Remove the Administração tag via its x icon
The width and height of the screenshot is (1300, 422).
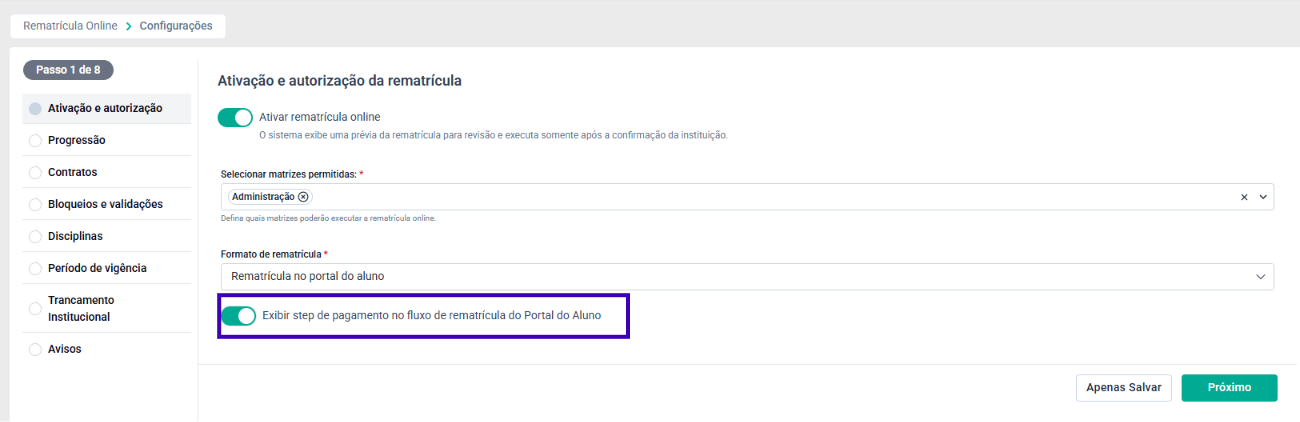tap(303, 197)
